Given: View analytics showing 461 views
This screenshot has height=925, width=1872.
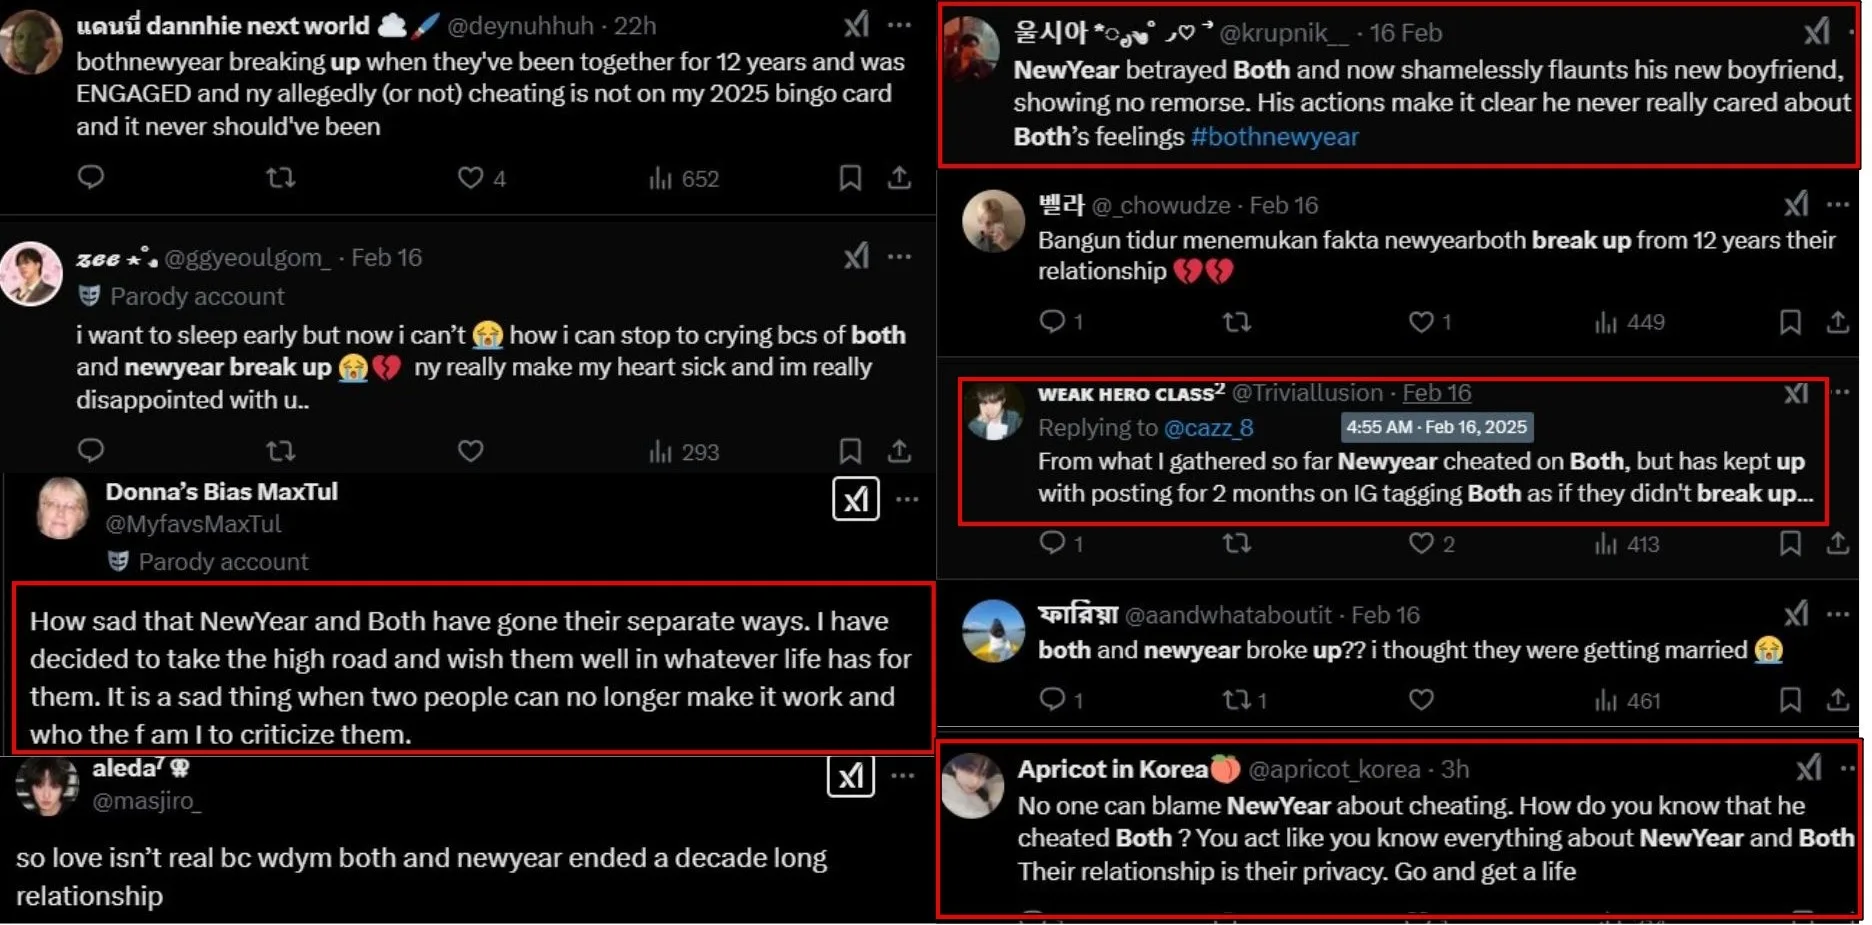Looking at the screenshot, I should coord(1627,700).
